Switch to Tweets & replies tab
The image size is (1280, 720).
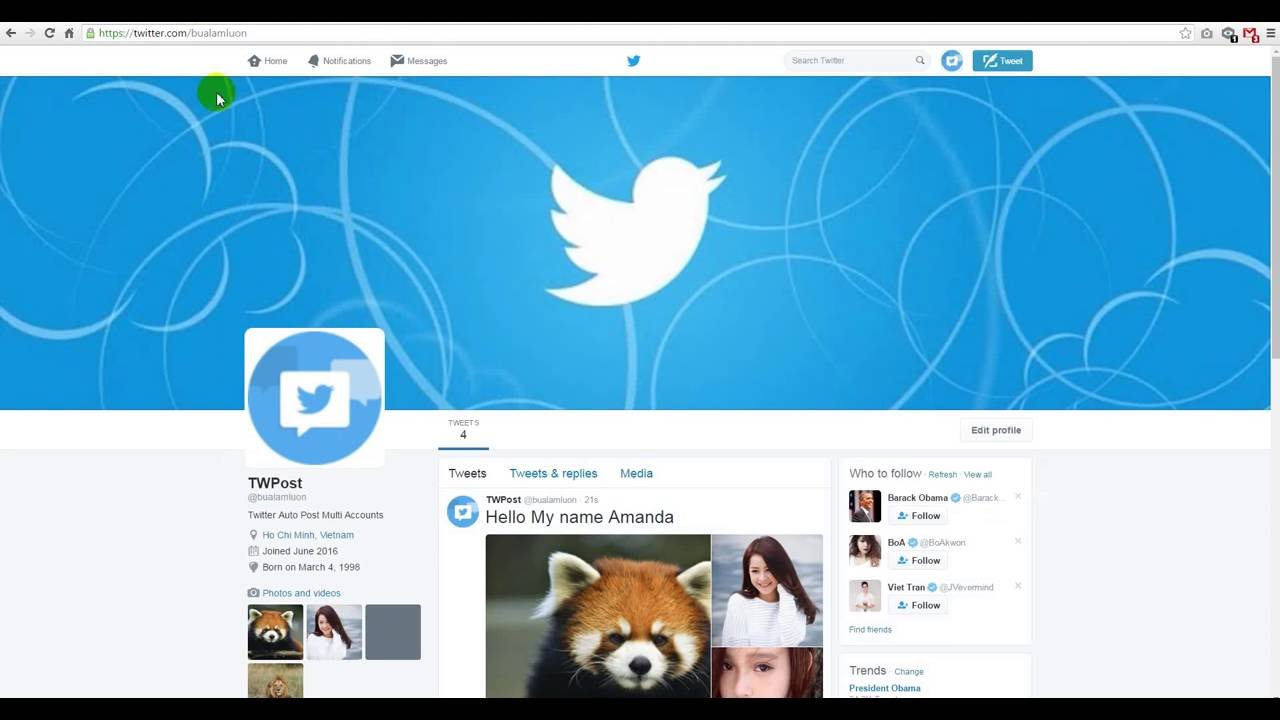pyautogui.click(x=553, y=474)
